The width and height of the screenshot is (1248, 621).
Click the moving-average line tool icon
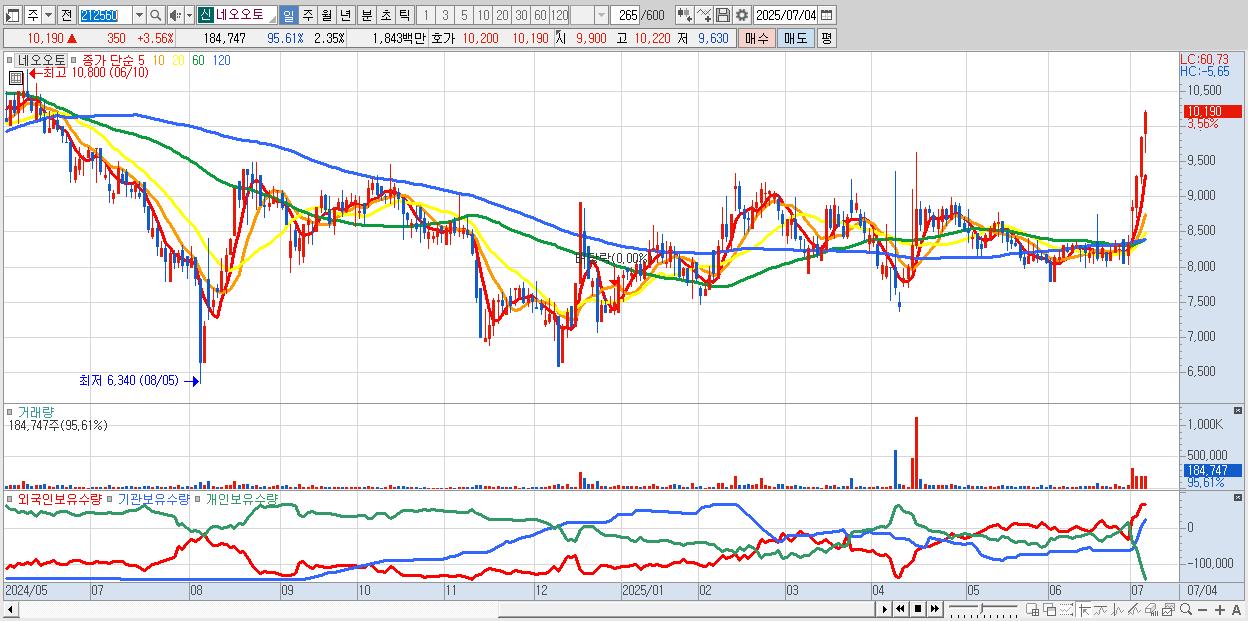[x=1101, y=610]
